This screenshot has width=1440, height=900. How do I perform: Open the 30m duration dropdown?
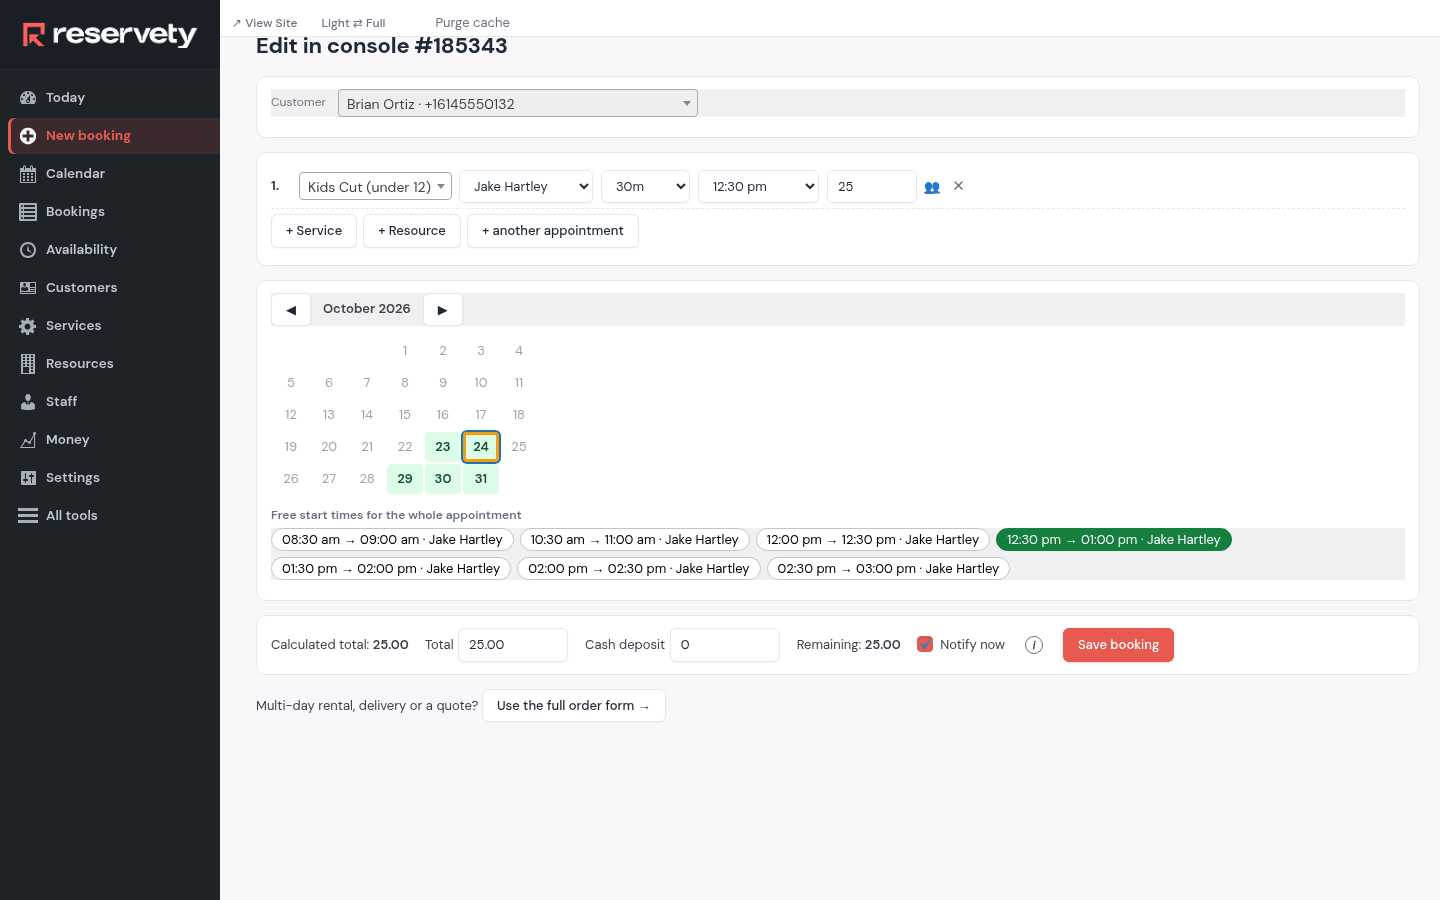coord(645,187)
